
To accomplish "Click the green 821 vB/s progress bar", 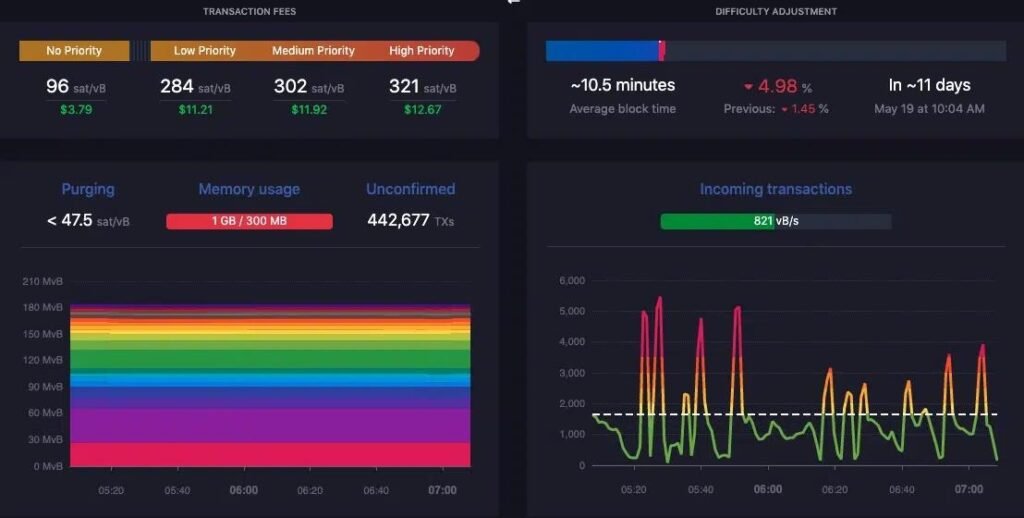I will (716, 221).
